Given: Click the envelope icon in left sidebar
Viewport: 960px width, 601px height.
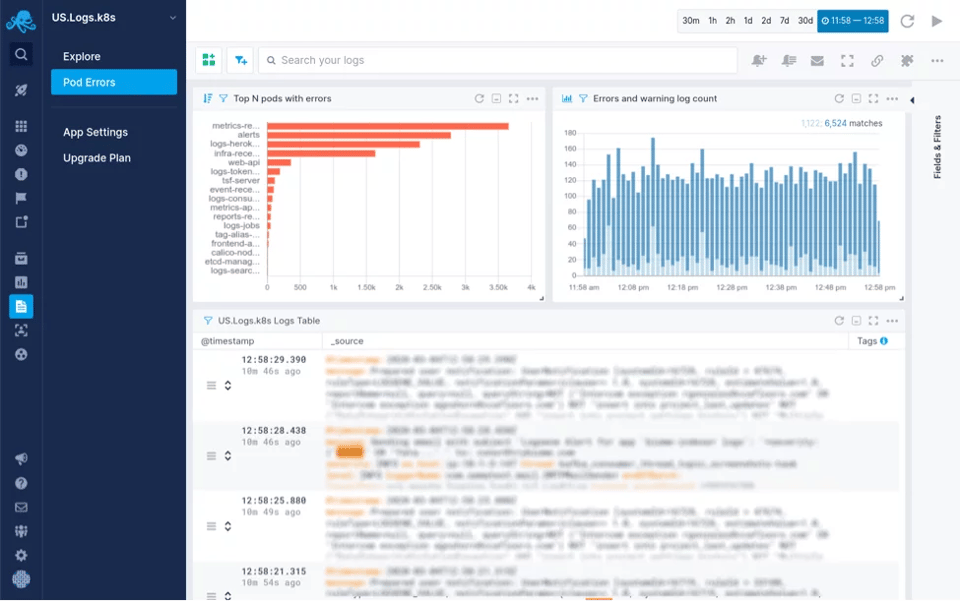Looking at the screenshot, I should coord(21,507).
